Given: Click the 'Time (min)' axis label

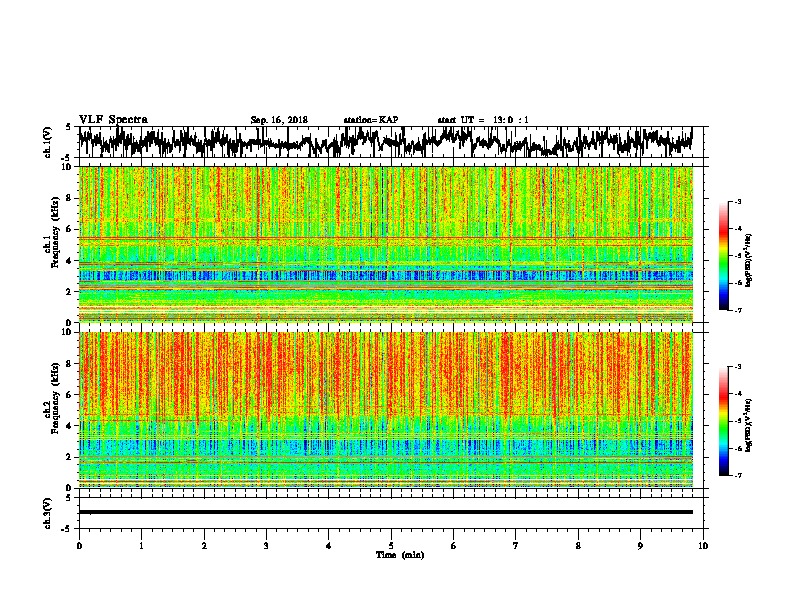Looking at the screenshot, I should coord(400,555).
